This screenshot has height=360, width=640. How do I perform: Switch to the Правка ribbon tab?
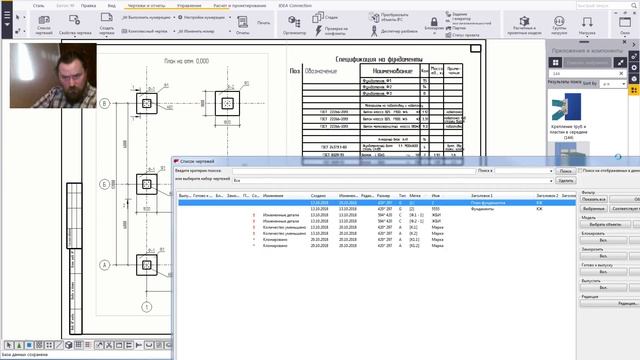(88, 6)
